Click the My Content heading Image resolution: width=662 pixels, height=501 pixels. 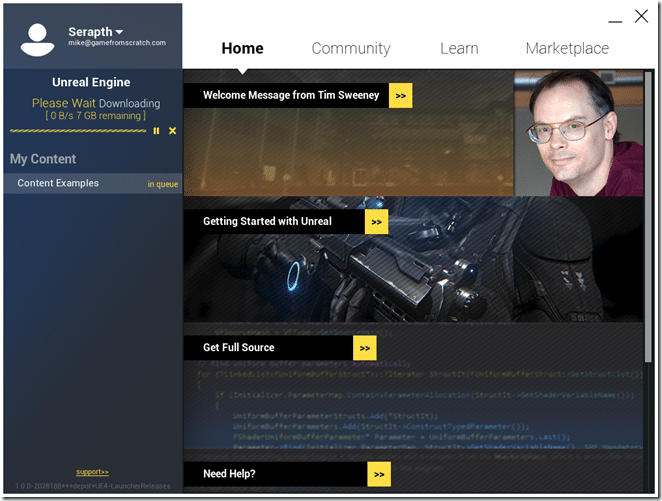click(43, 159)
